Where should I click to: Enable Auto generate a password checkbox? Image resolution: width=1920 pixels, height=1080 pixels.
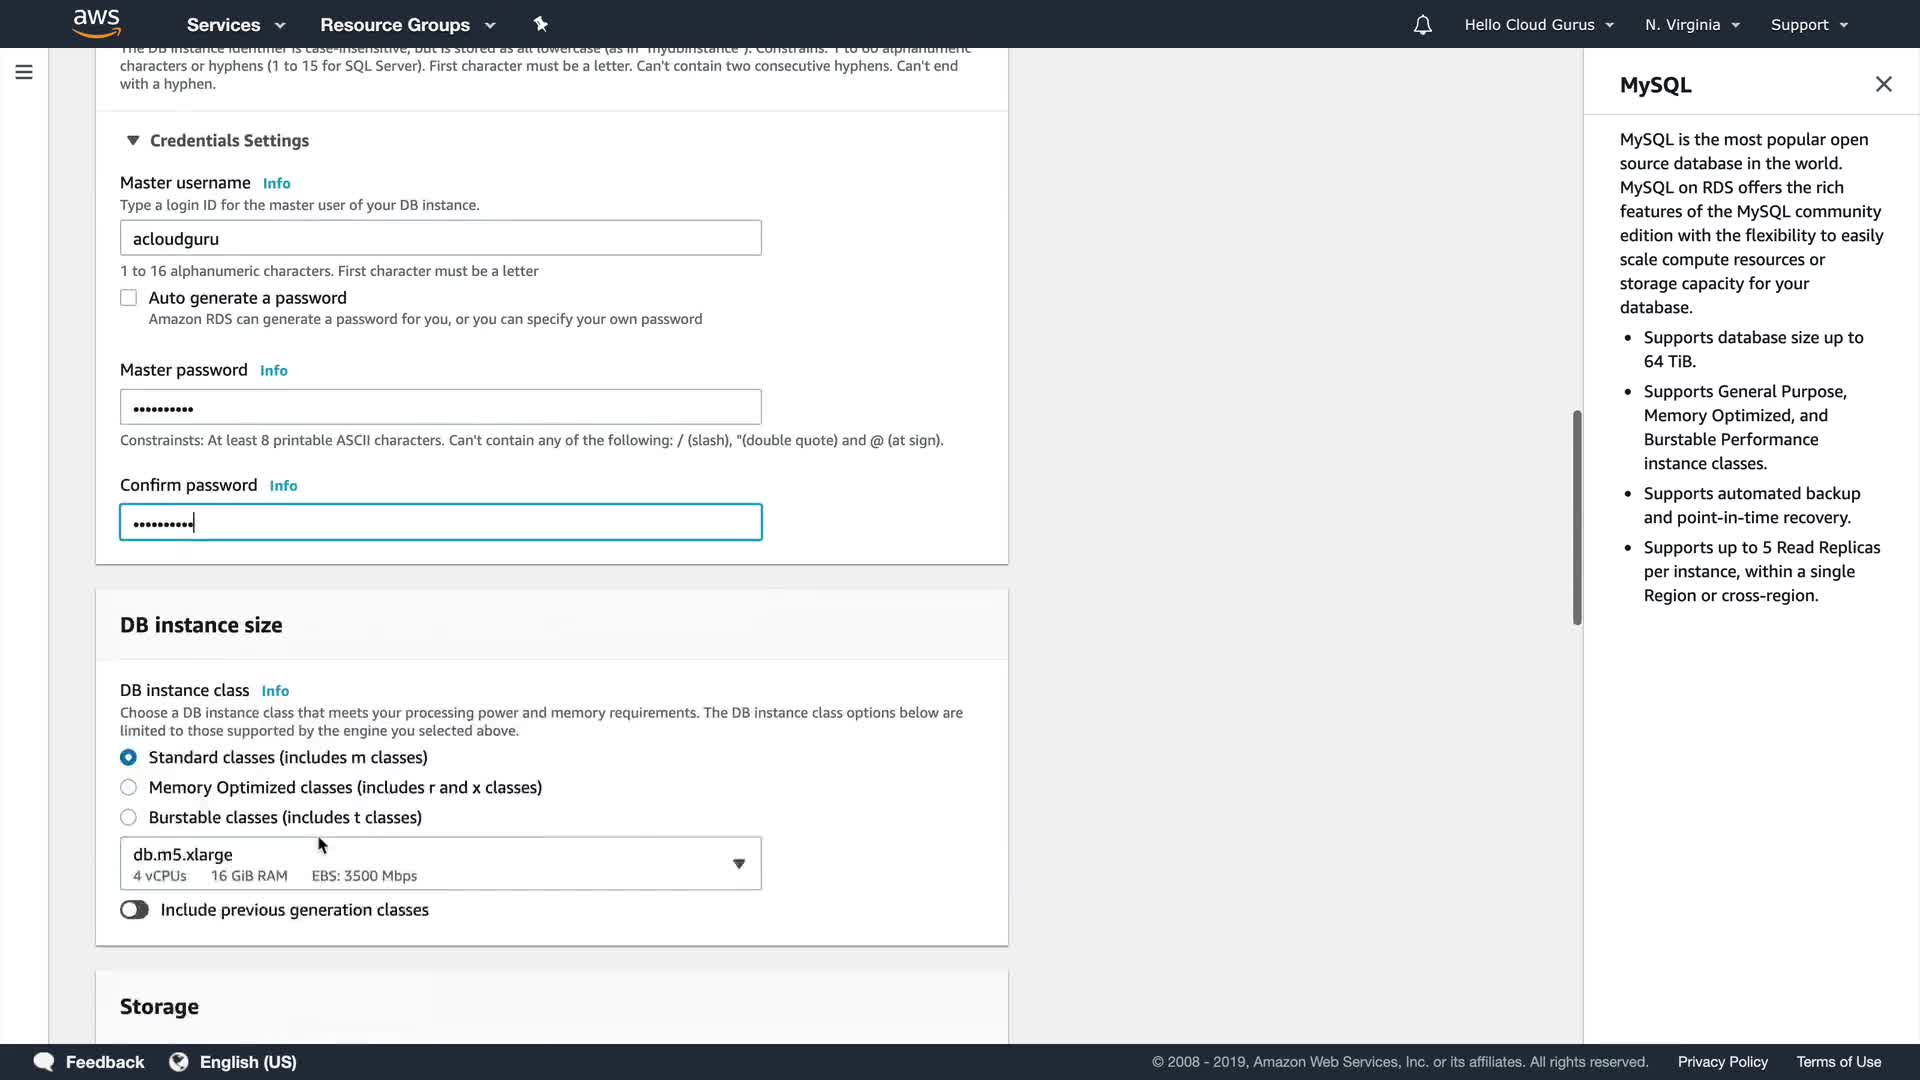point(129,298)
